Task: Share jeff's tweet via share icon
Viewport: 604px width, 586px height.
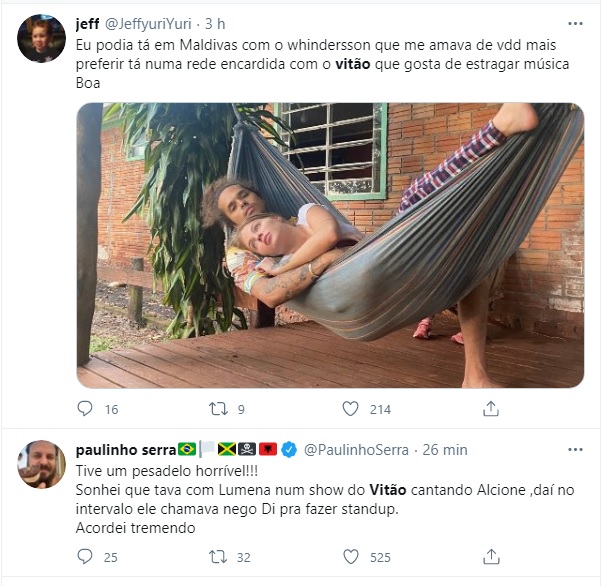Action: coord(491,409)
